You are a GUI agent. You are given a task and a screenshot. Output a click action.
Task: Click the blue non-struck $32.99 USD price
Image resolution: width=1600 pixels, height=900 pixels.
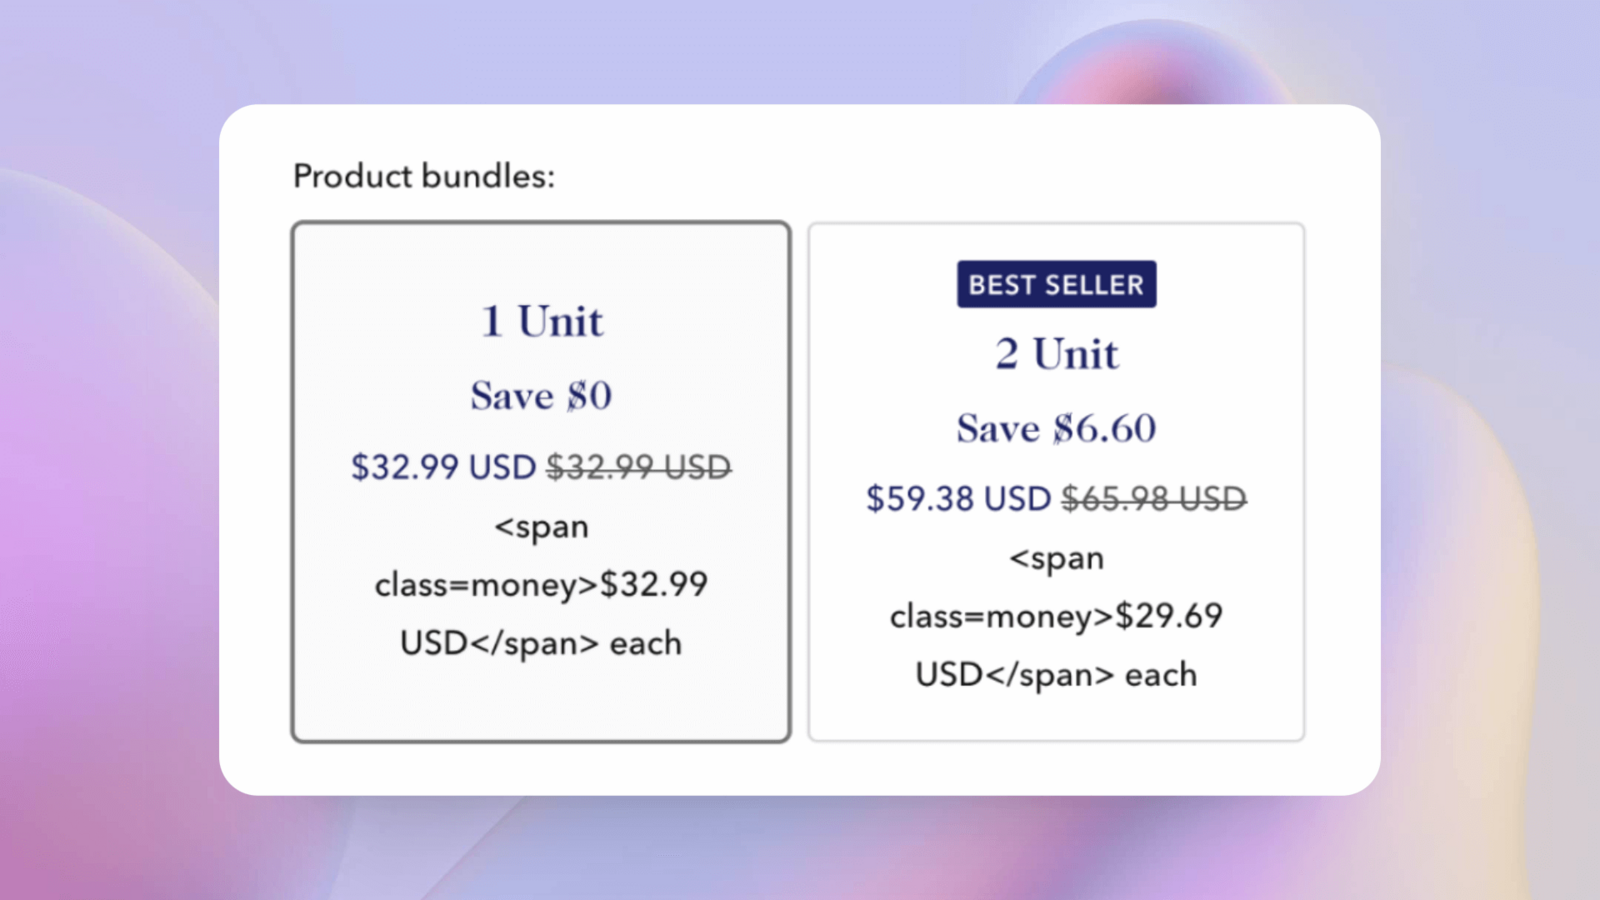tap(443, 467)
